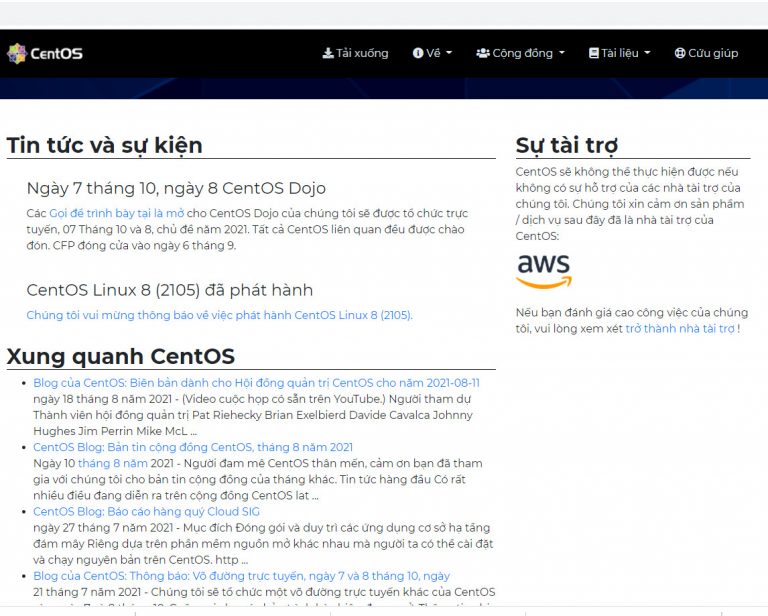Image resolution: width=768 pixels, height=616 pixels.
Task: Click the 'Xung quanh CentOS' heading
Action: pyautogui.click(x=120, y=356)
